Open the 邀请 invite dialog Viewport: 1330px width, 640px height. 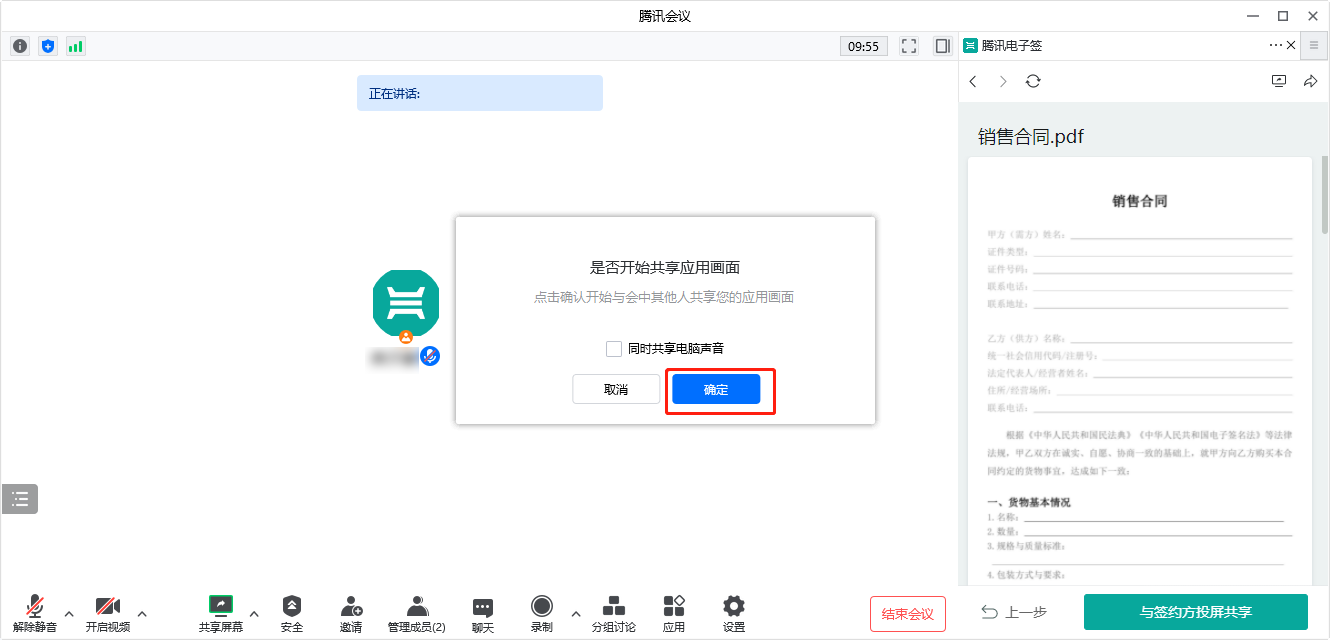pyautogui.click(x=351, y=613)
